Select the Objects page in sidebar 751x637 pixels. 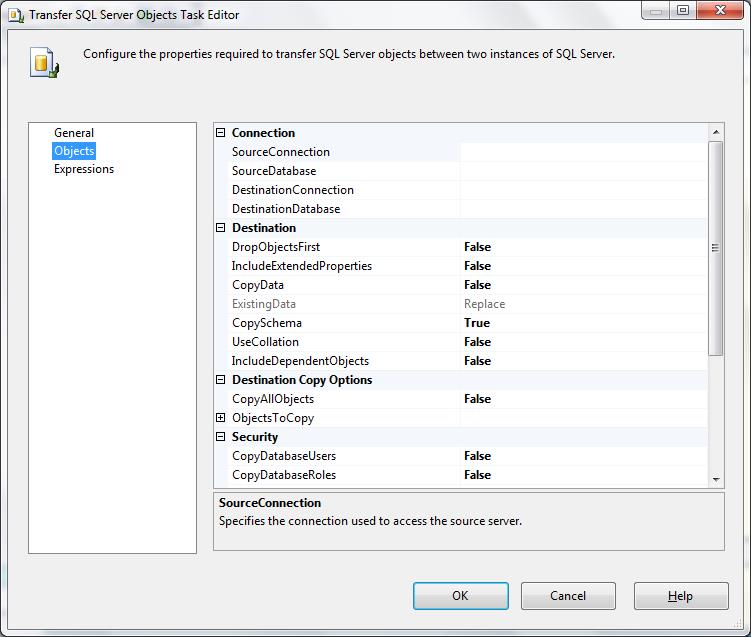[74, 151]
